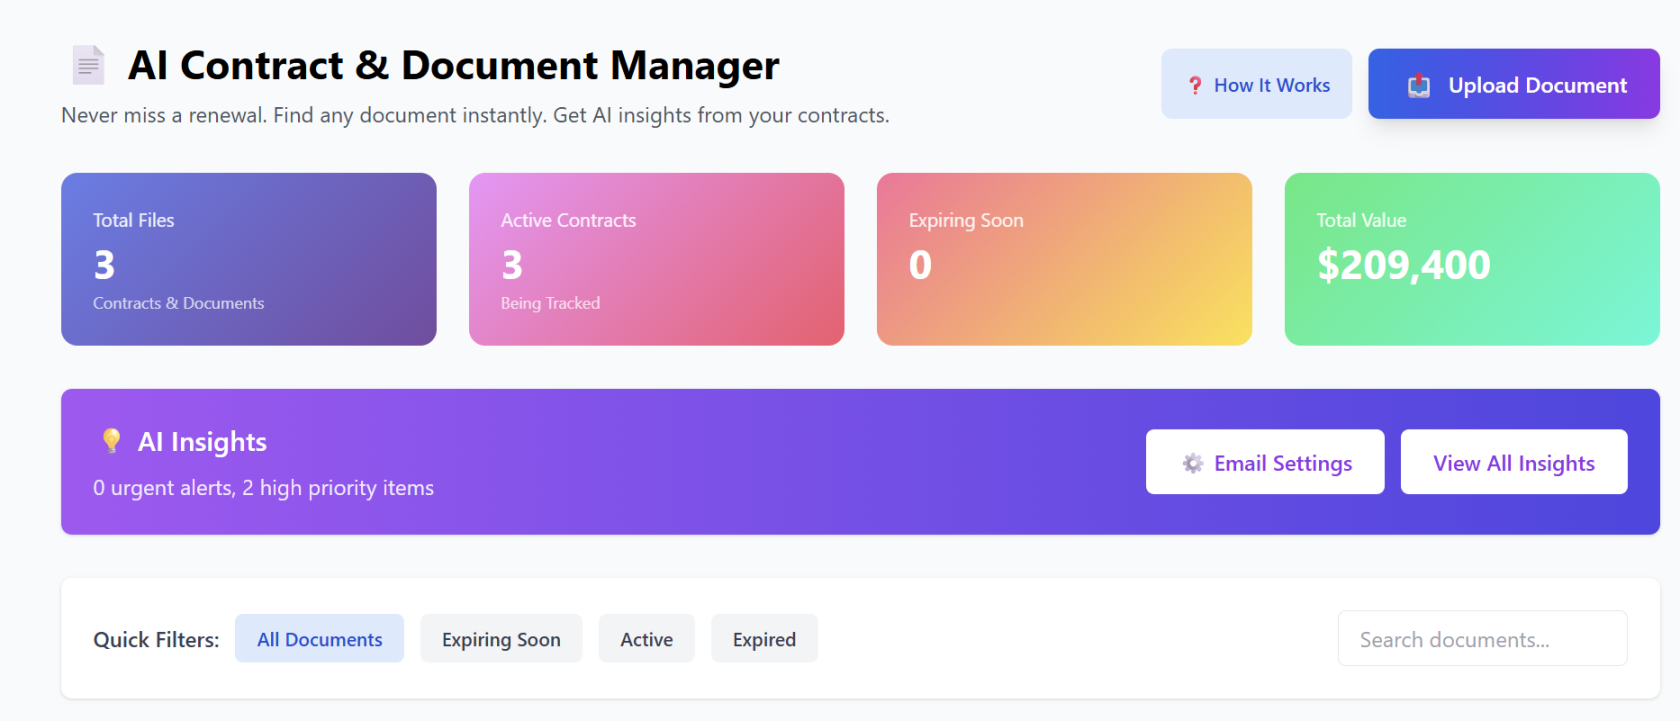Select the All Documents quick filter

[x=319, y=639]
